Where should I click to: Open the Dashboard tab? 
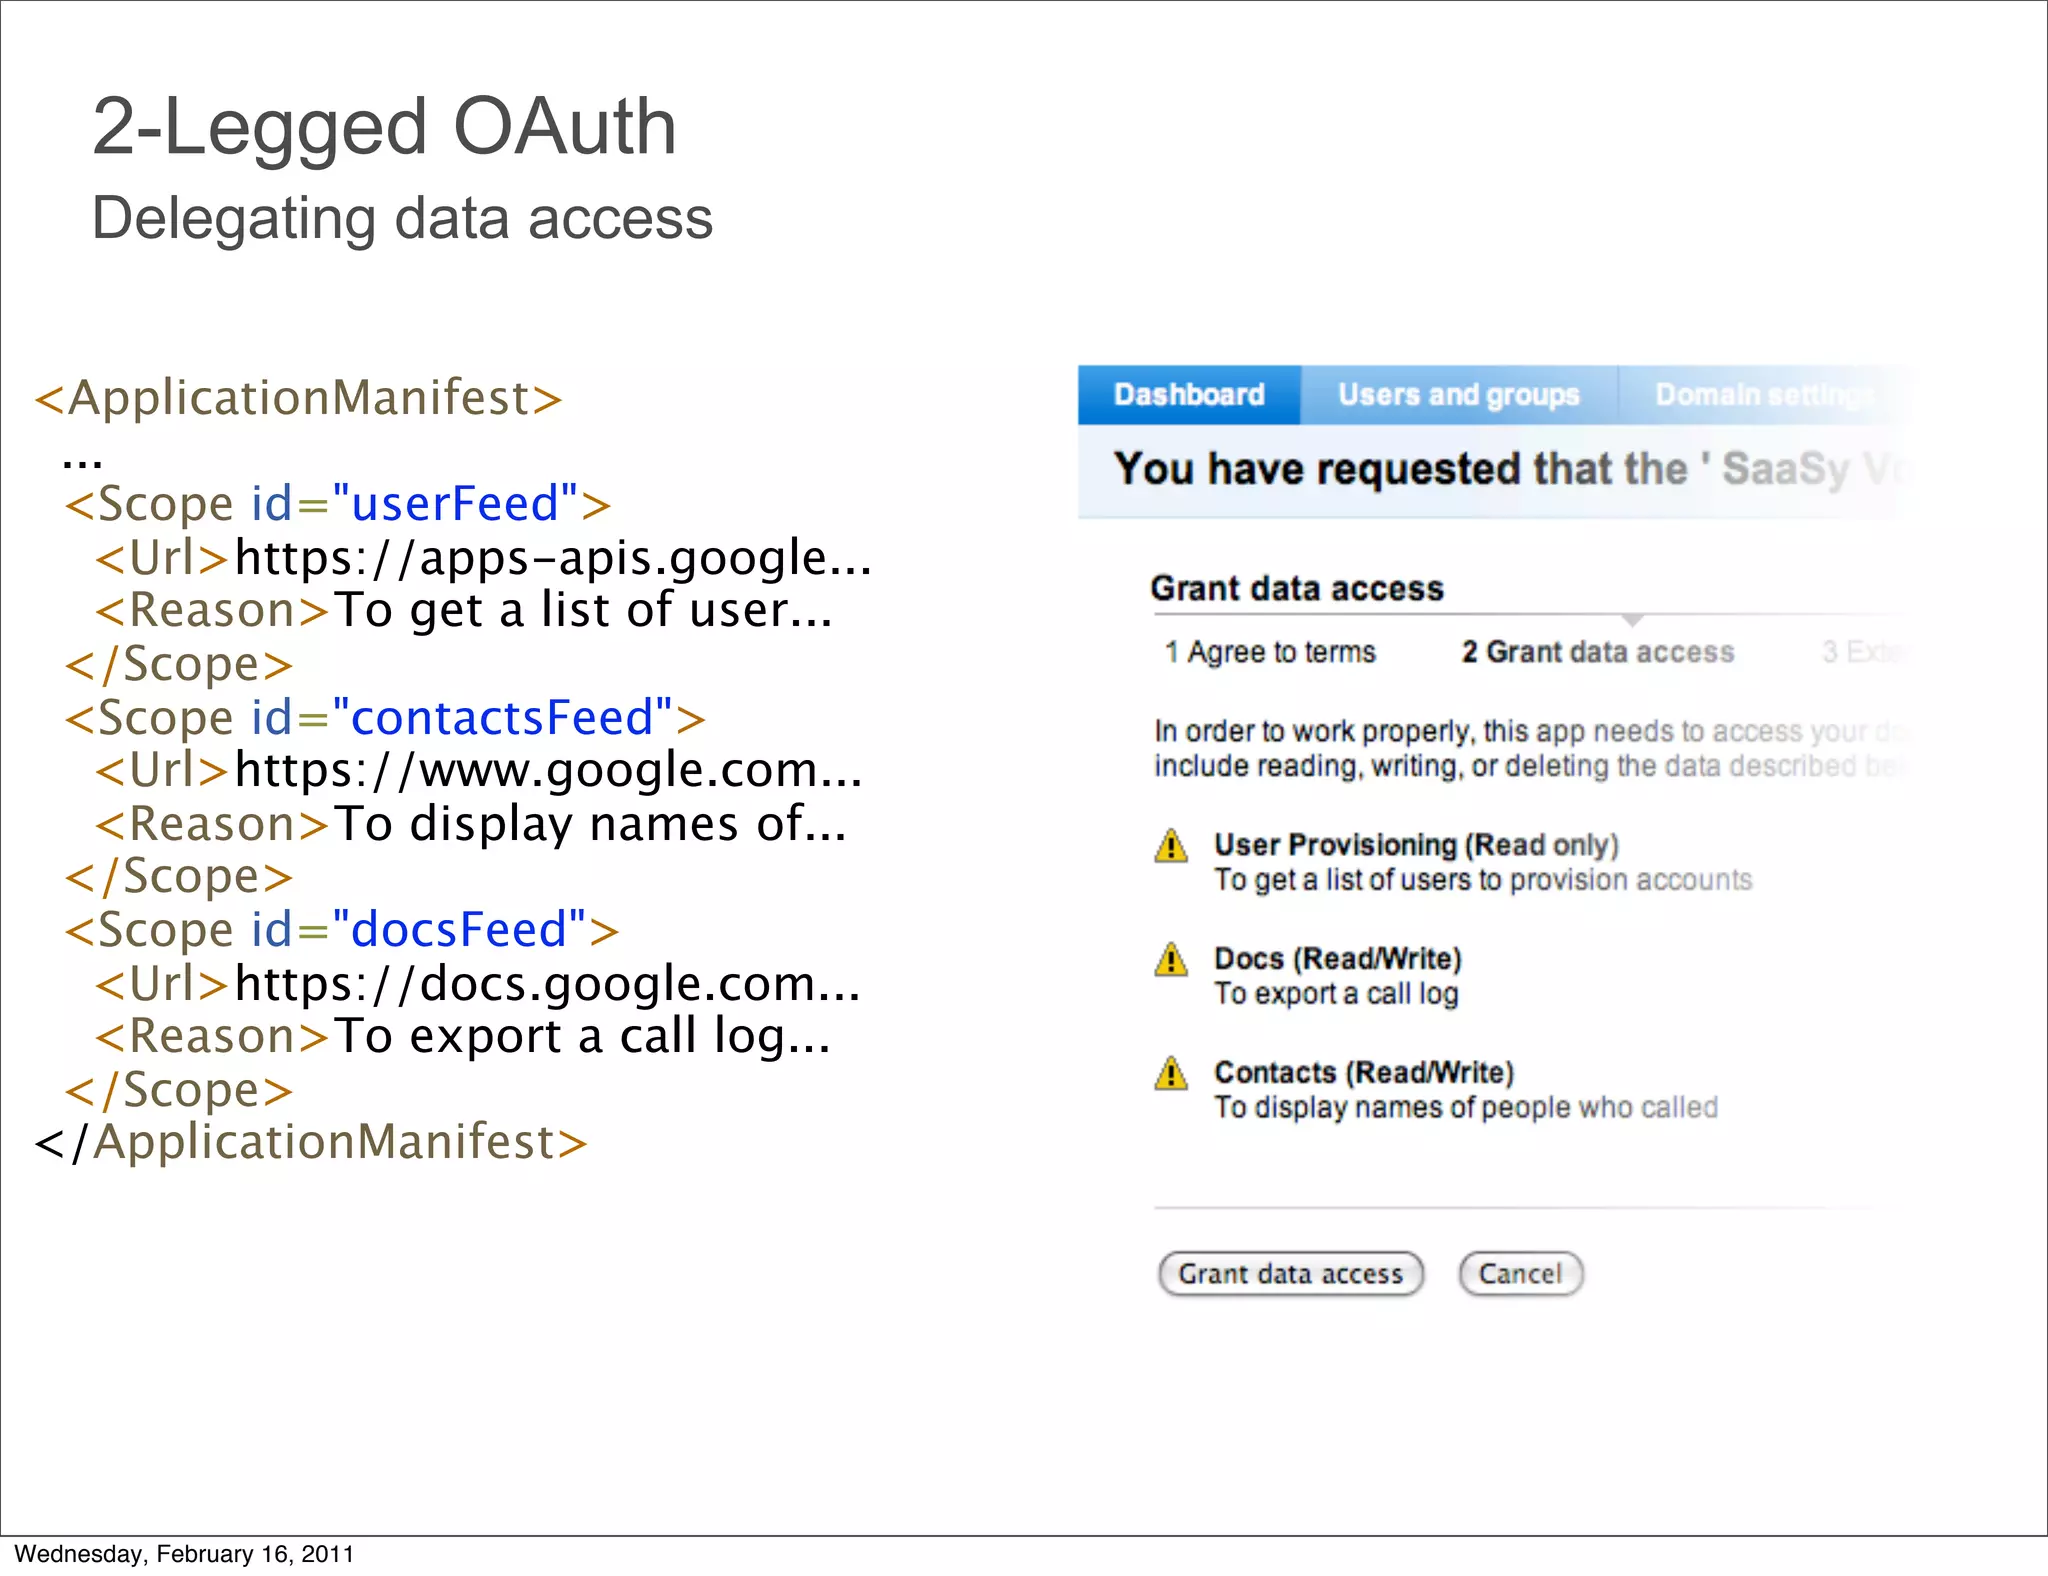(1189, 395)
